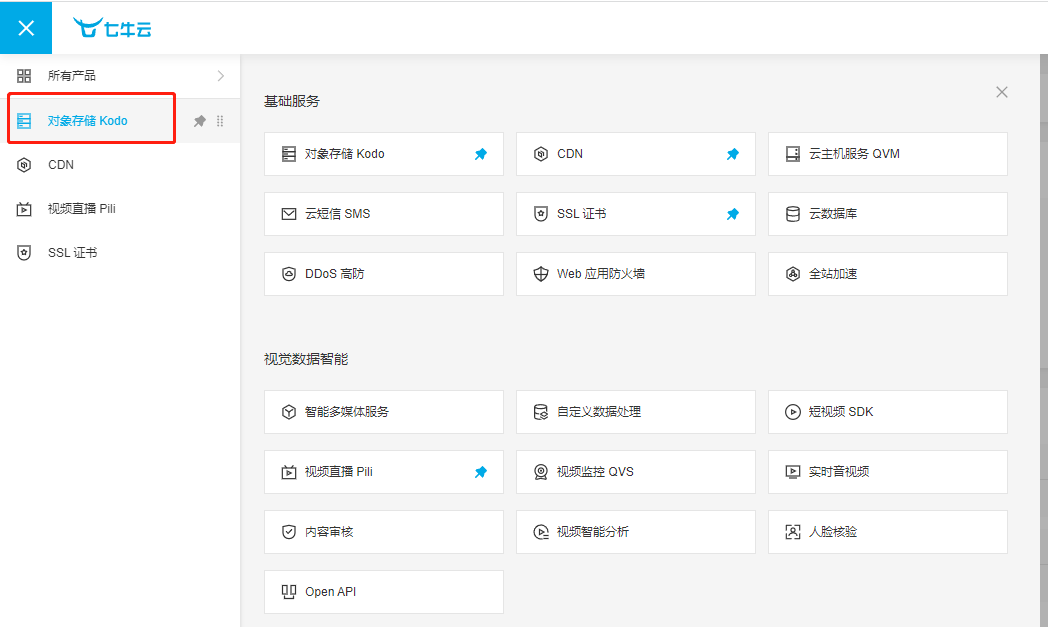Unpin 视频直播 Pili in the product grid
Viewport: 1048px width, 627px height.
point(480,472)
